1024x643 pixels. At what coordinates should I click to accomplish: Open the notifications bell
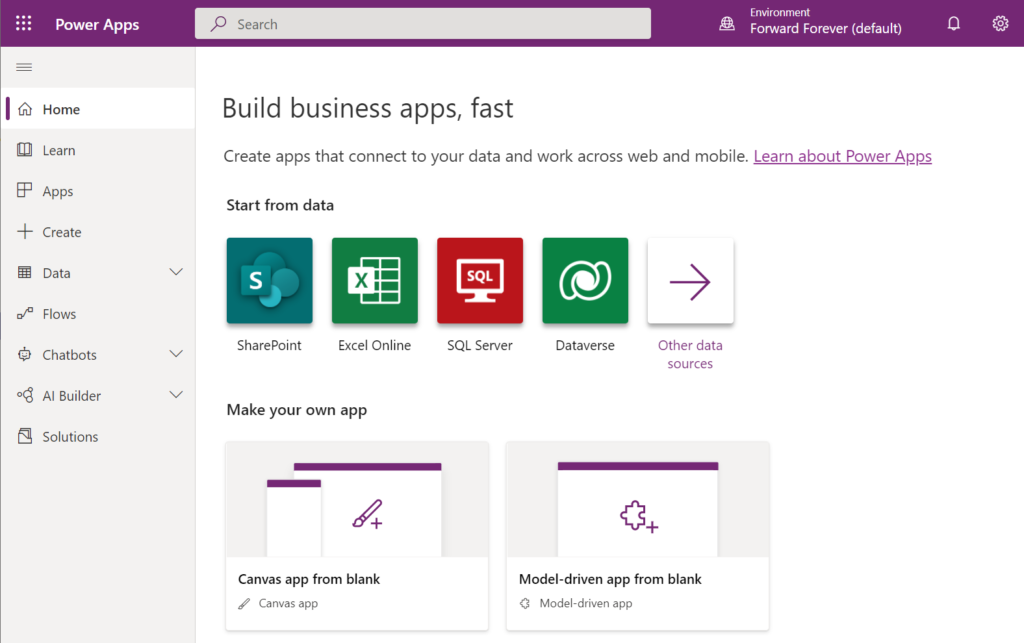pos(953,24)
